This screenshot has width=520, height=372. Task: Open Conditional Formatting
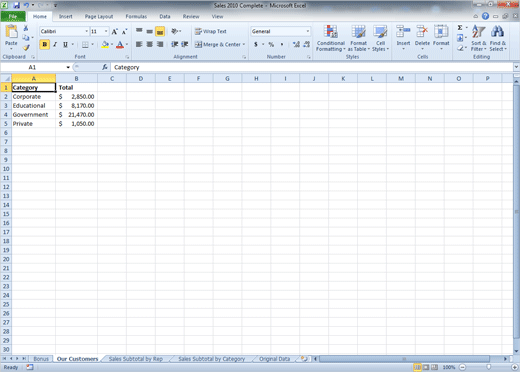click(x=331, y=38)
